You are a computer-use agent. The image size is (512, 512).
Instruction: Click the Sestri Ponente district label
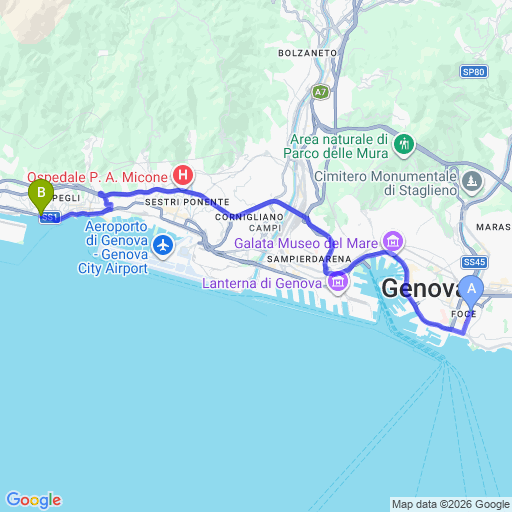click(187, 202)
